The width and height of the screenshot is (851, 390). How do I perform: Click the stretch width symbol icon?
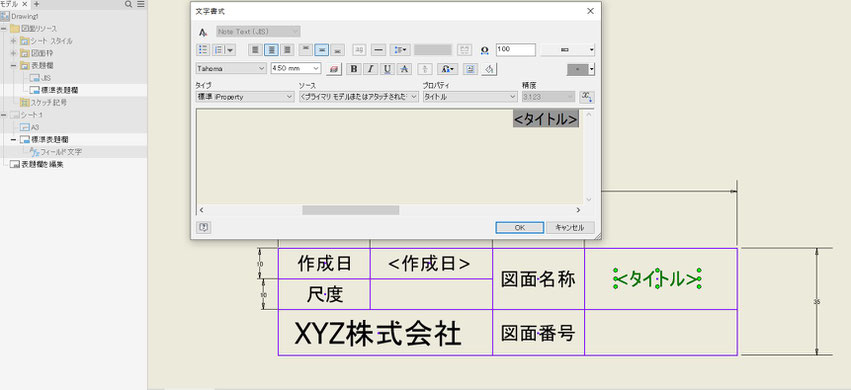pyautogui.click(x=484, y=50)
